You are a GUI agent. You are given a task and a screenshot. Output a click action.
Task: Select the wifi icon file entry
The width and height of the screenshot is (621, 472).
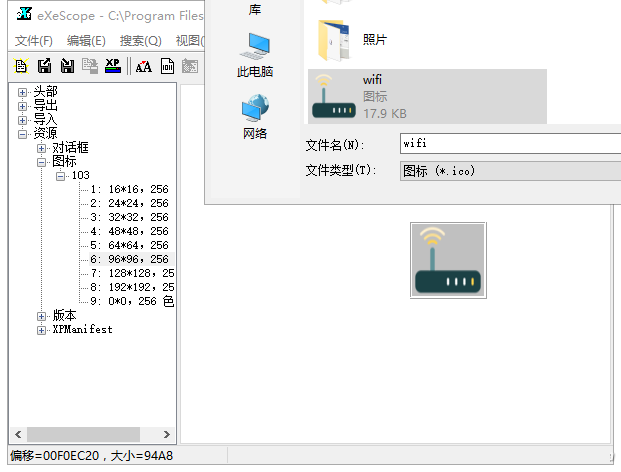(x=427, y=97)
